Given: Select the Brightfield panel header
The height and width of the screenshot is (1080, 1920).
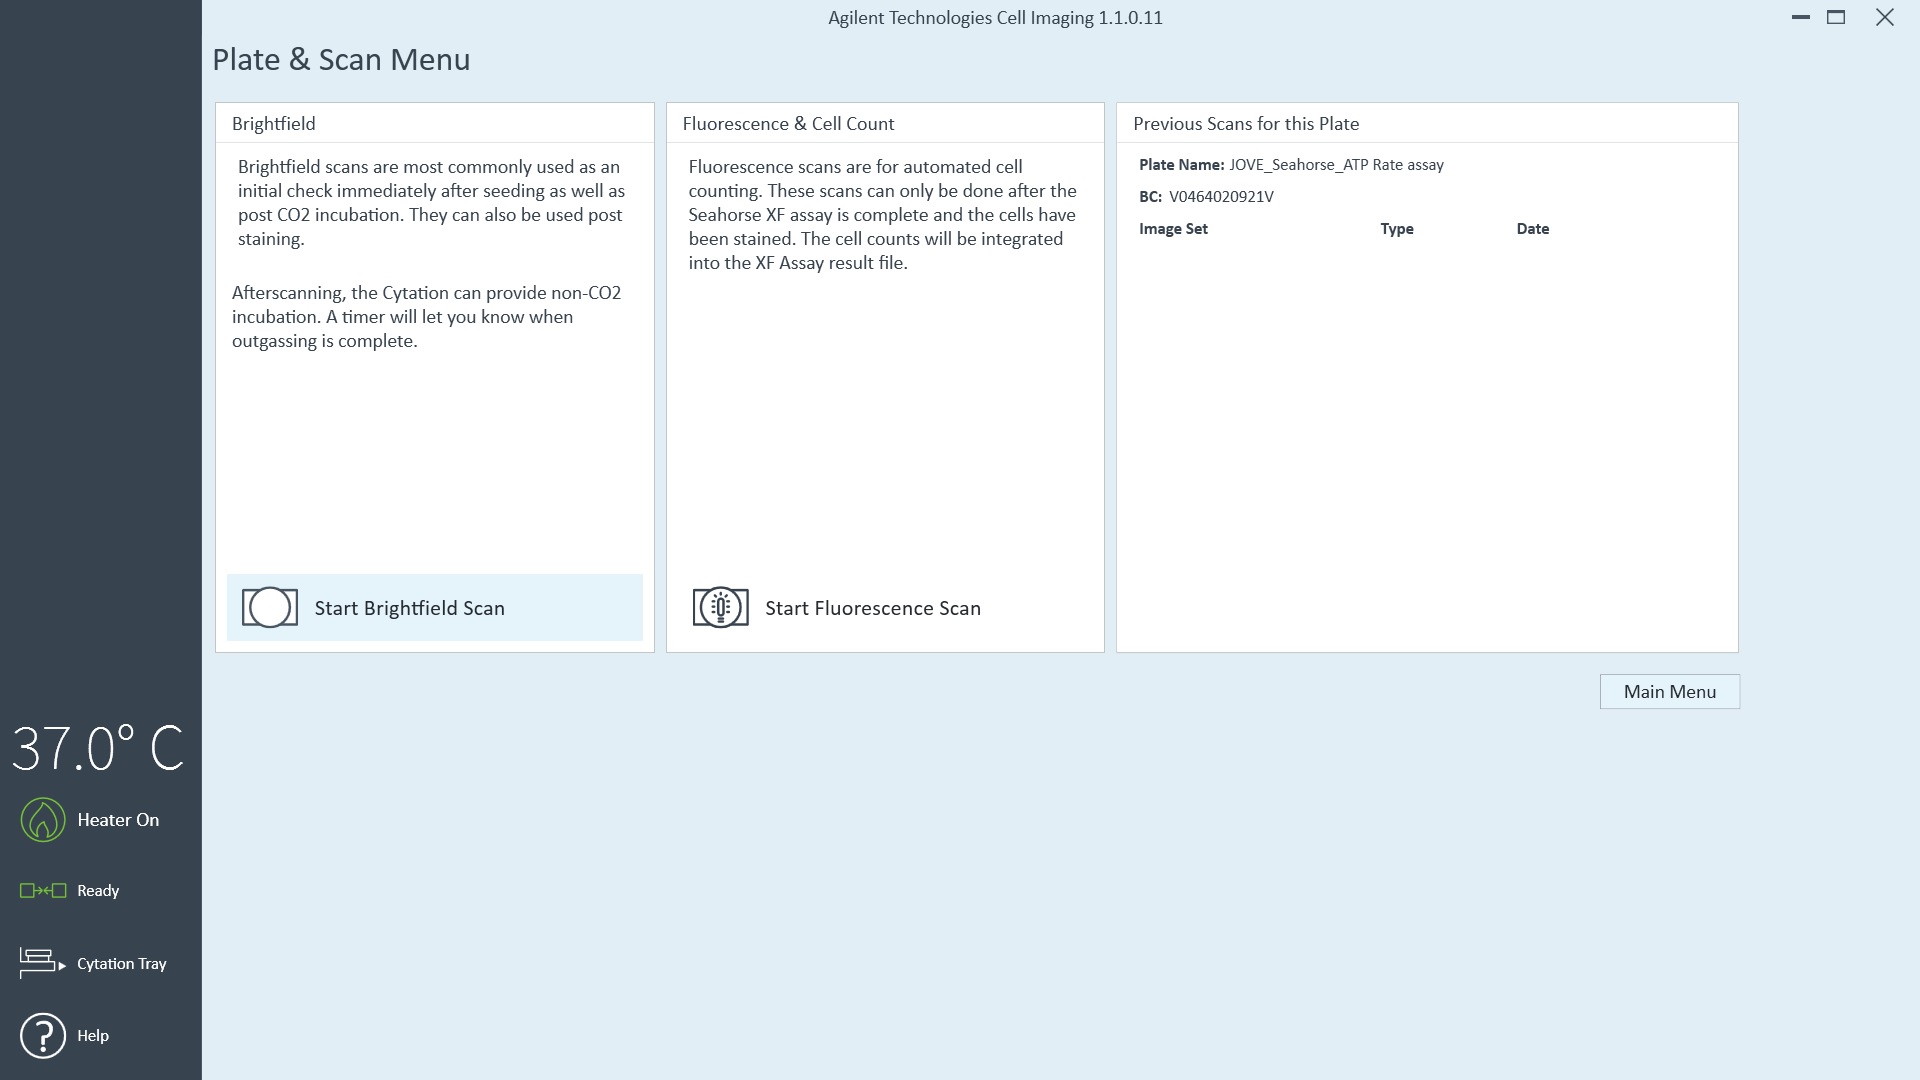Looking at the screenshot, I should pyautogui.click(x=274, y=124).
